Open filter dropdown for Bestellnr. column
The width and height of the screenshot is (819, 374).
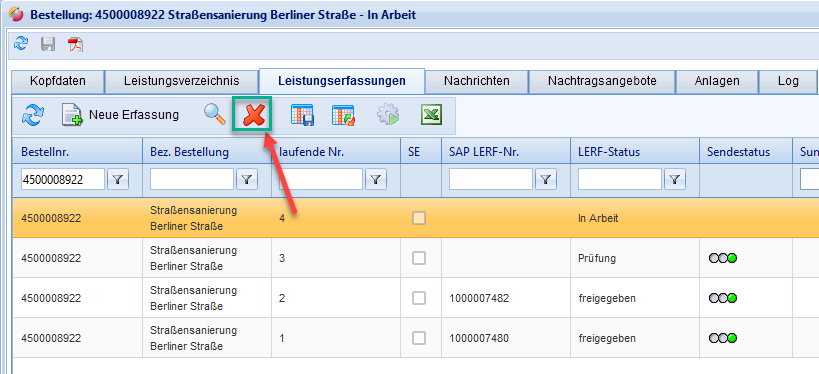pos(118,180)
